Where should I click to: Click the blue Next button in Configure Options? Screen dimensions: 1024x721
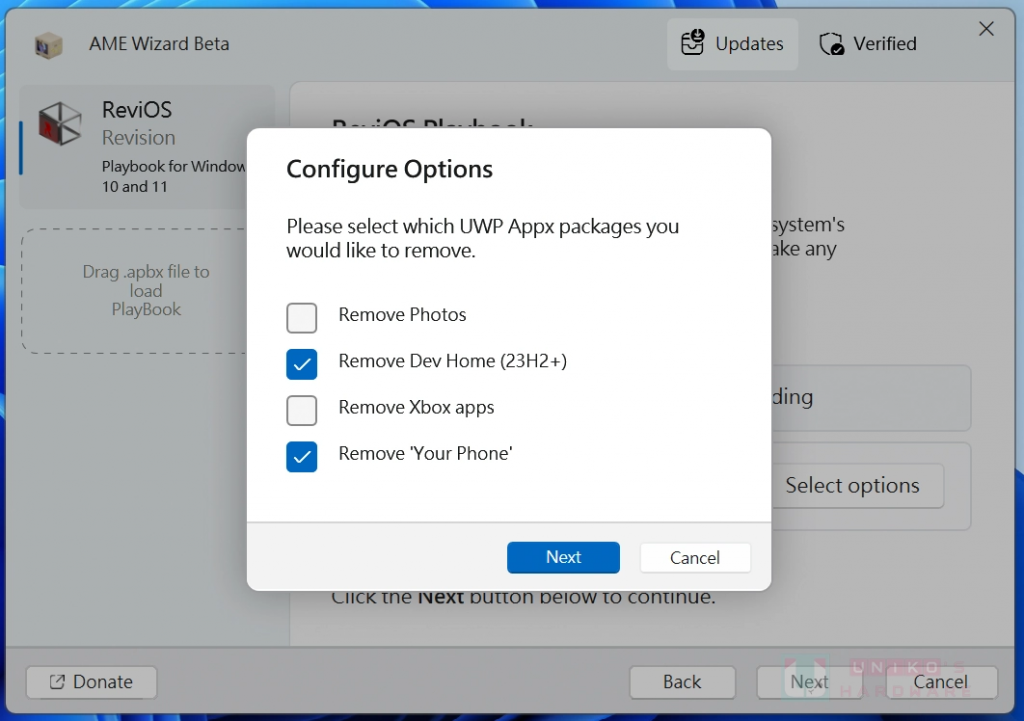tap(563, 557)
